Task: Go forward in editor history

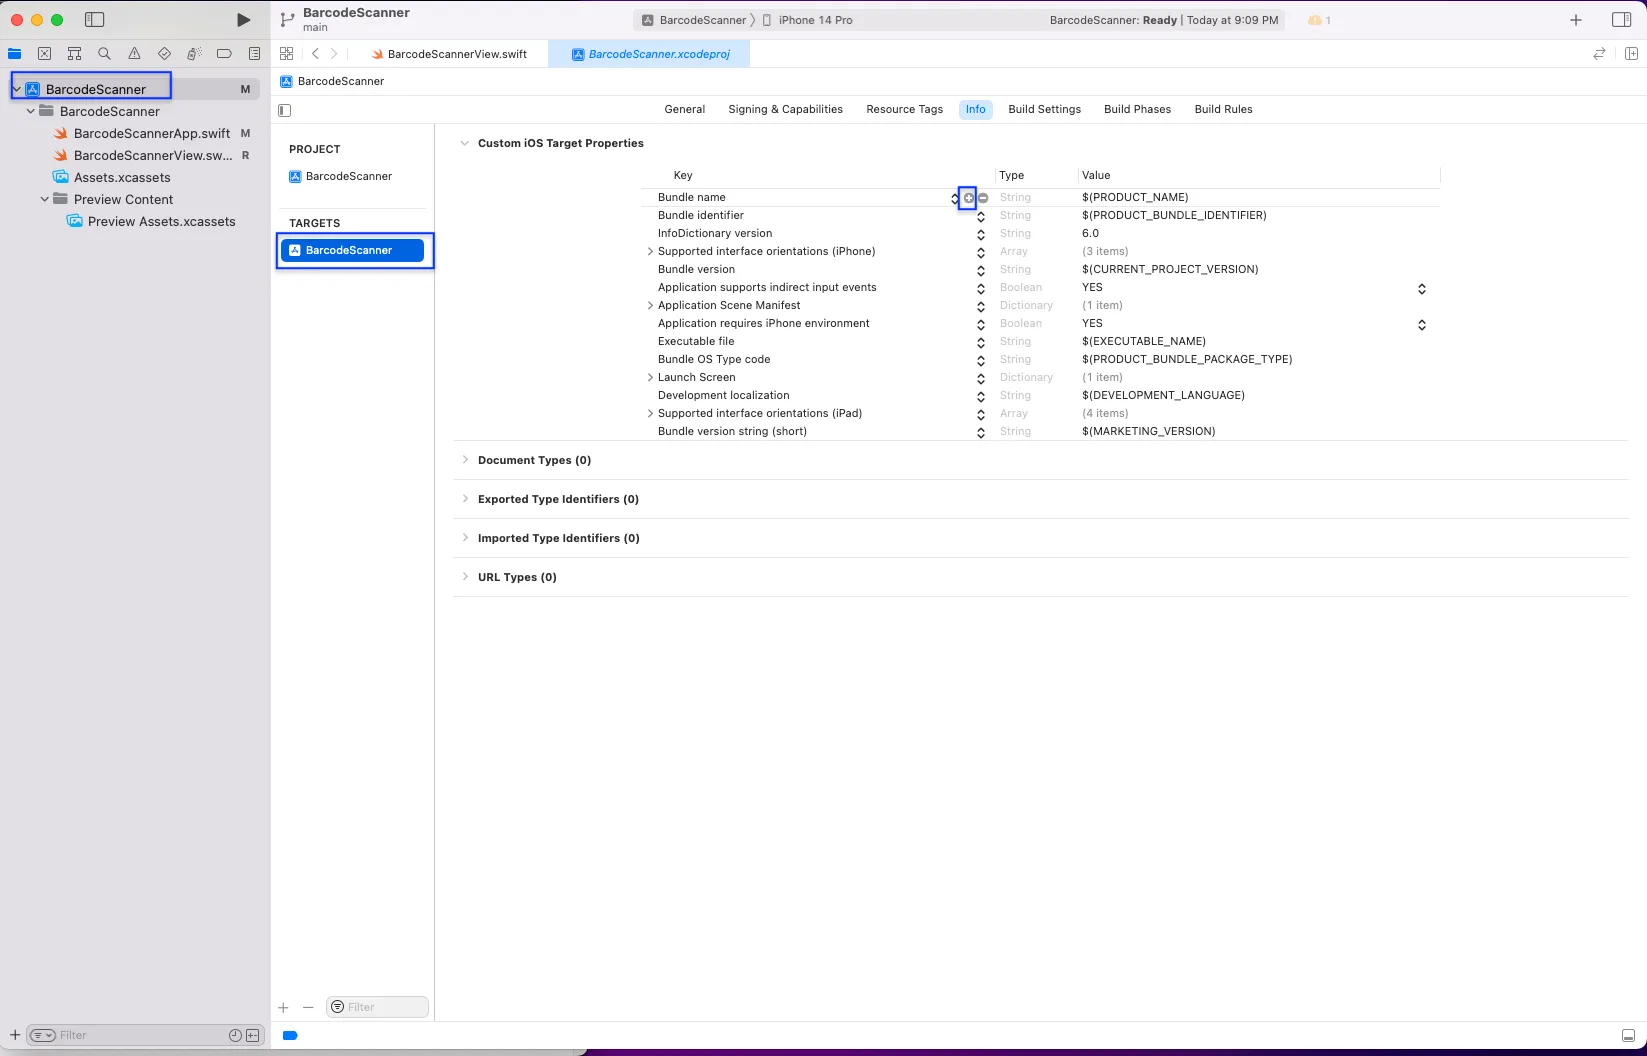Action: click(334, 54)
